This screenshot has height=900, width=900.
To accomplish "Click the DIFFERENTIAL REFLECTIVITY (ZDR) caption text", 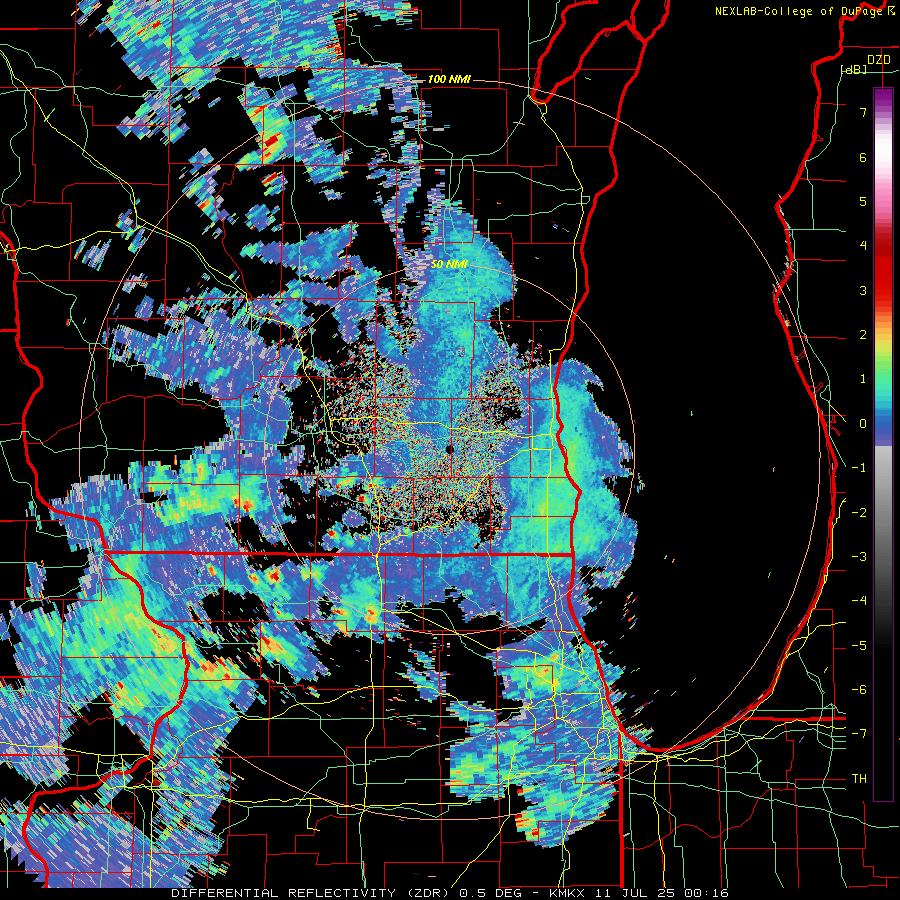I will point(312,893).
